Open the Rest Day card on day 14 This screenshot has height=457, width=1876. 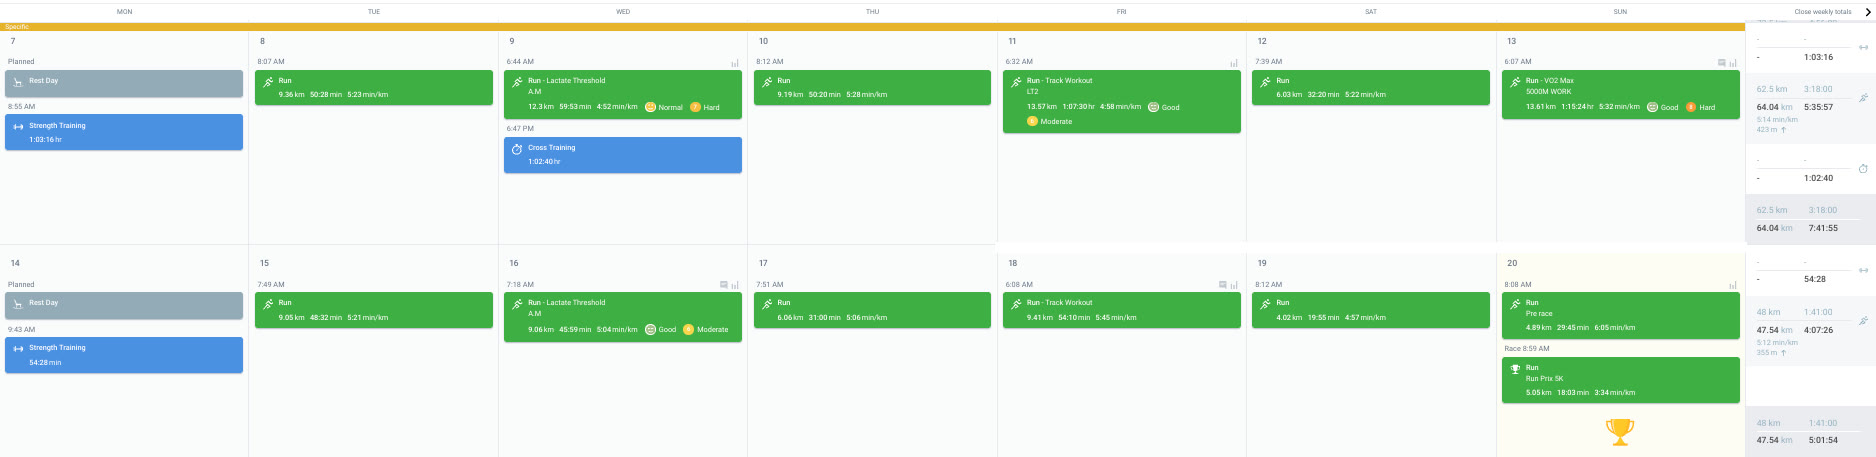(124, 305)
